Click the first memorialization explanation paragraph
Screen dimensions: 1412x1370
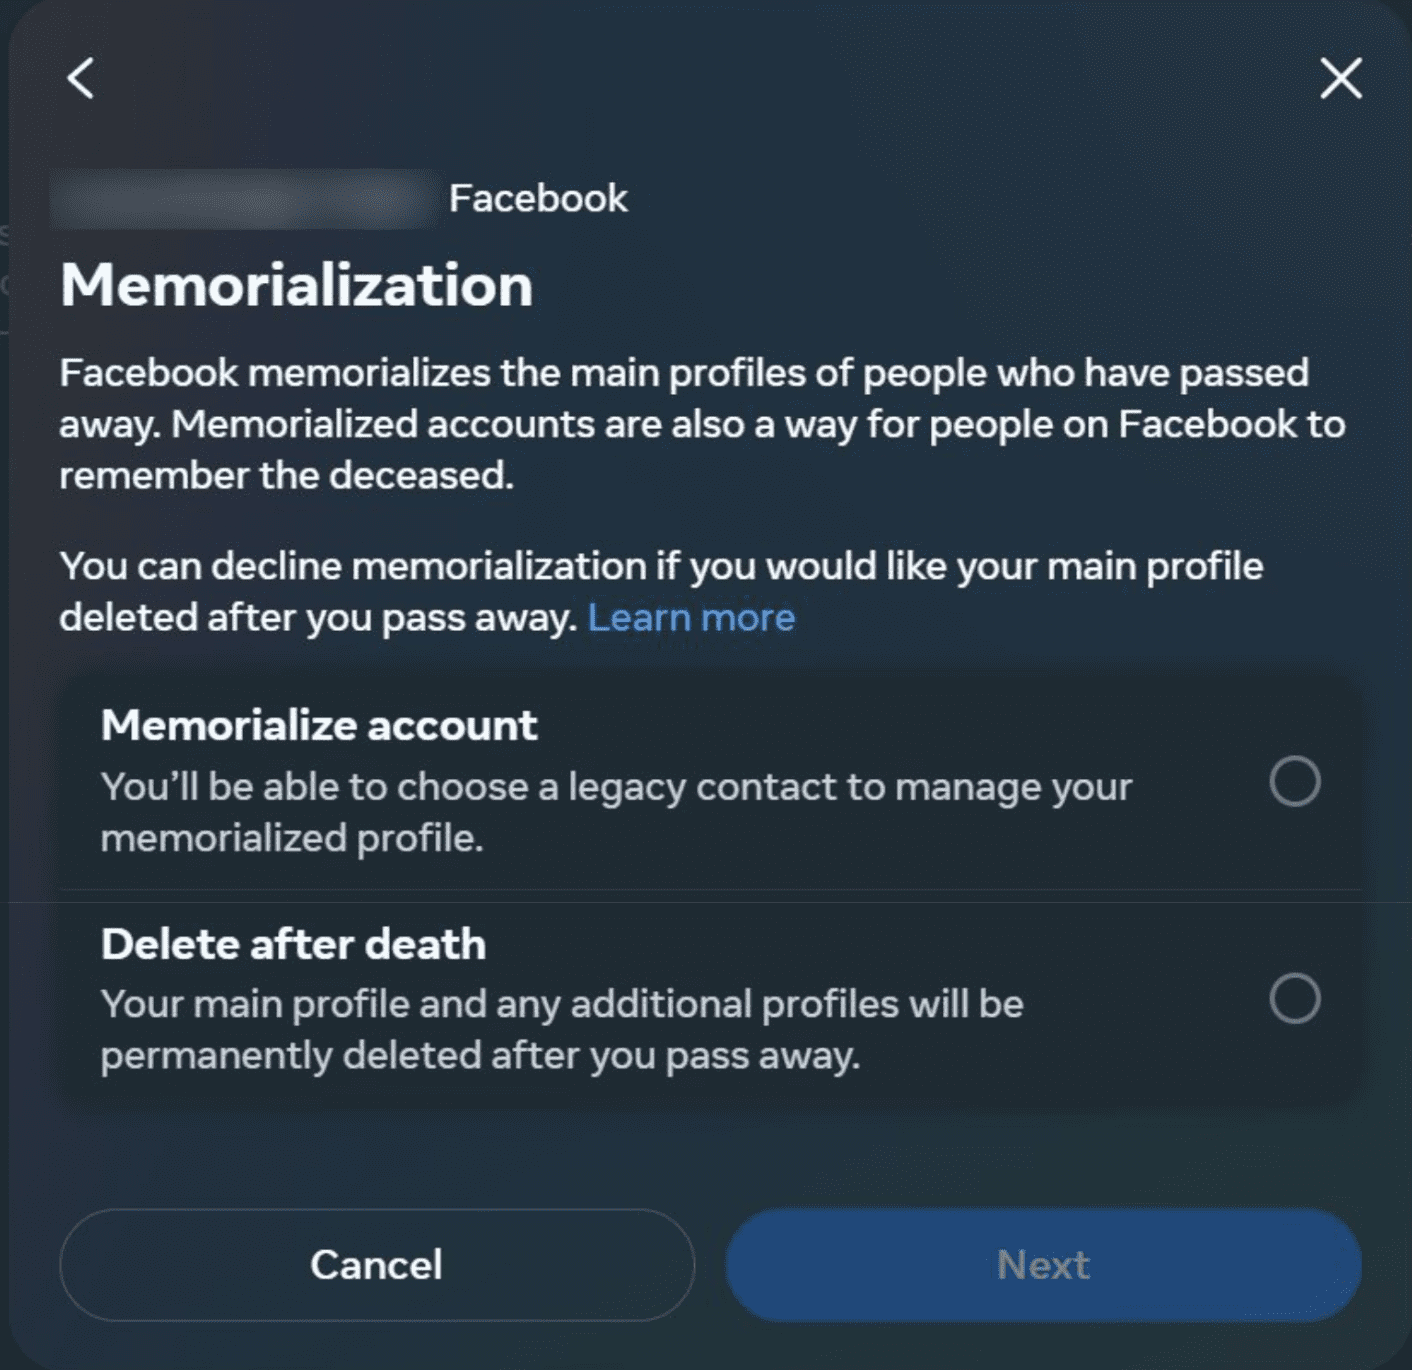700,424
